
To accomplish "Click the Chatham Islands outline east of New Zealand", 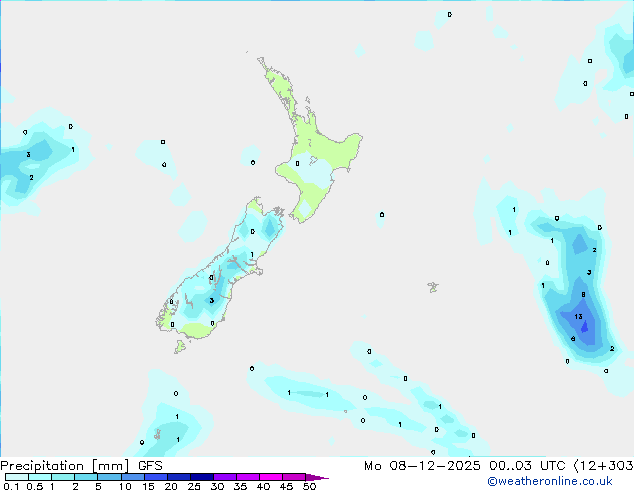I will pos(433,287).
